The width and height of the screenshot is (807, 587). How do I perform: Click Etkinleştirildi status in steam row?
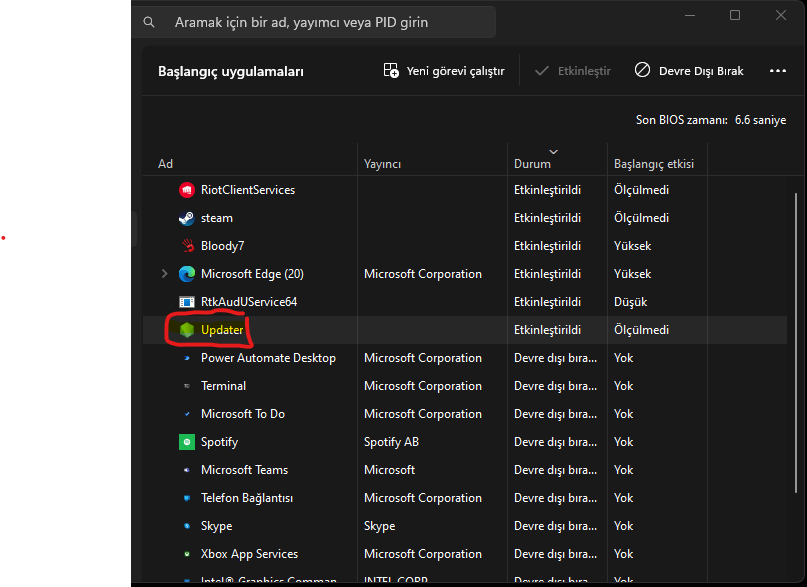(547, 218)
